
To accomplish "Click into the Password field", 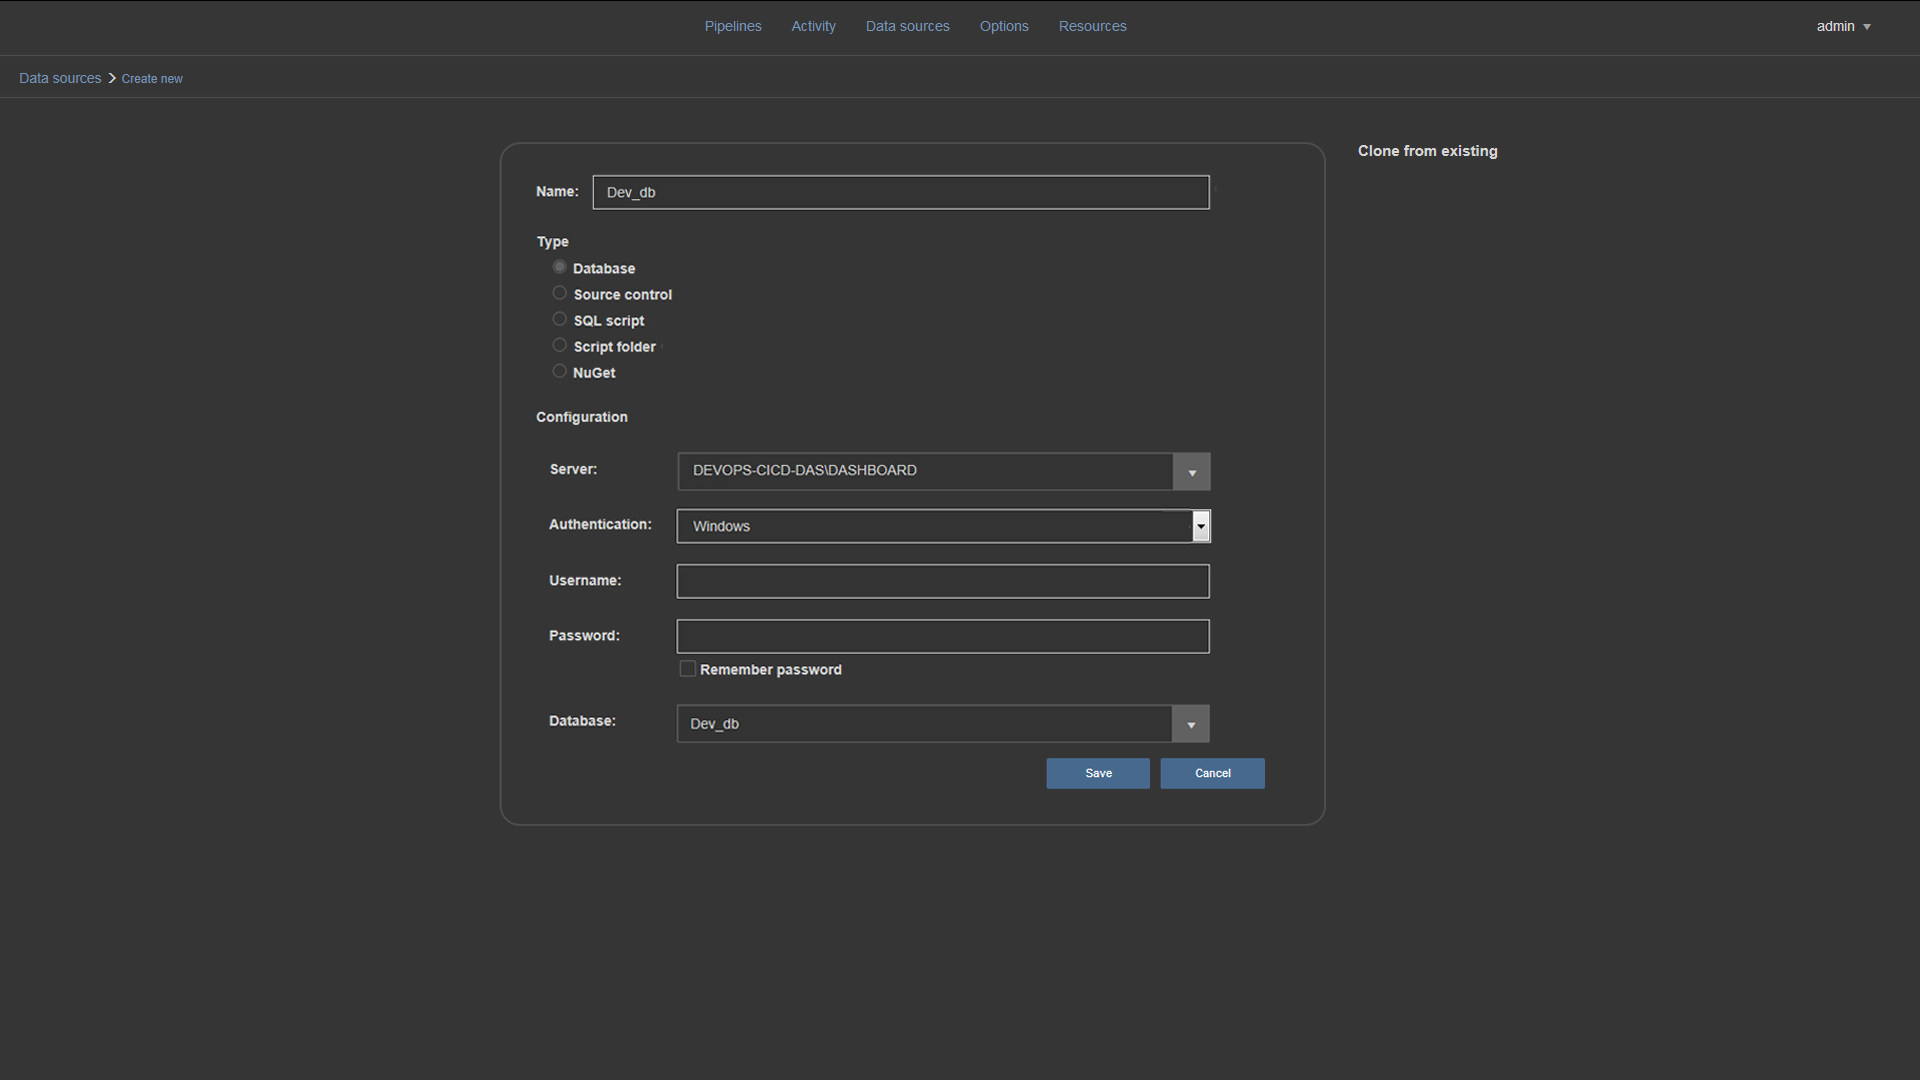I will pos(943,636).
